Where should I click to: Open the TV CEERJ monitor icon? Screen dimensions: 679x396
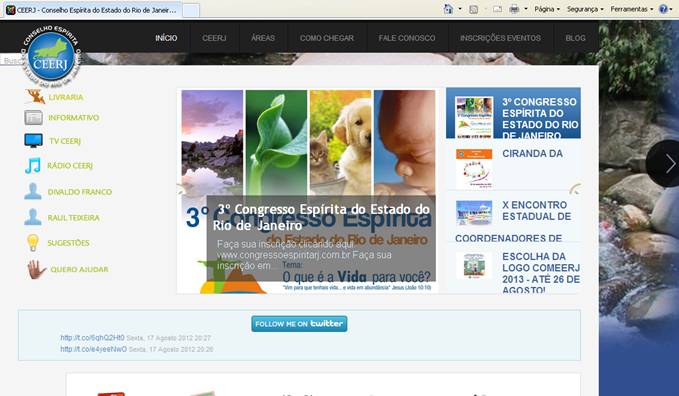click(x=33, y=140)
